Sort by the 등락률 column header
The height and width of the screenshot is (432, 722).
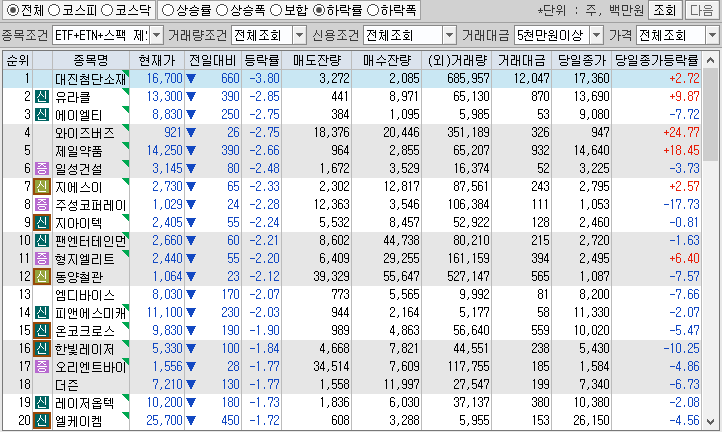pyautogui.click(x=262, y=60)
